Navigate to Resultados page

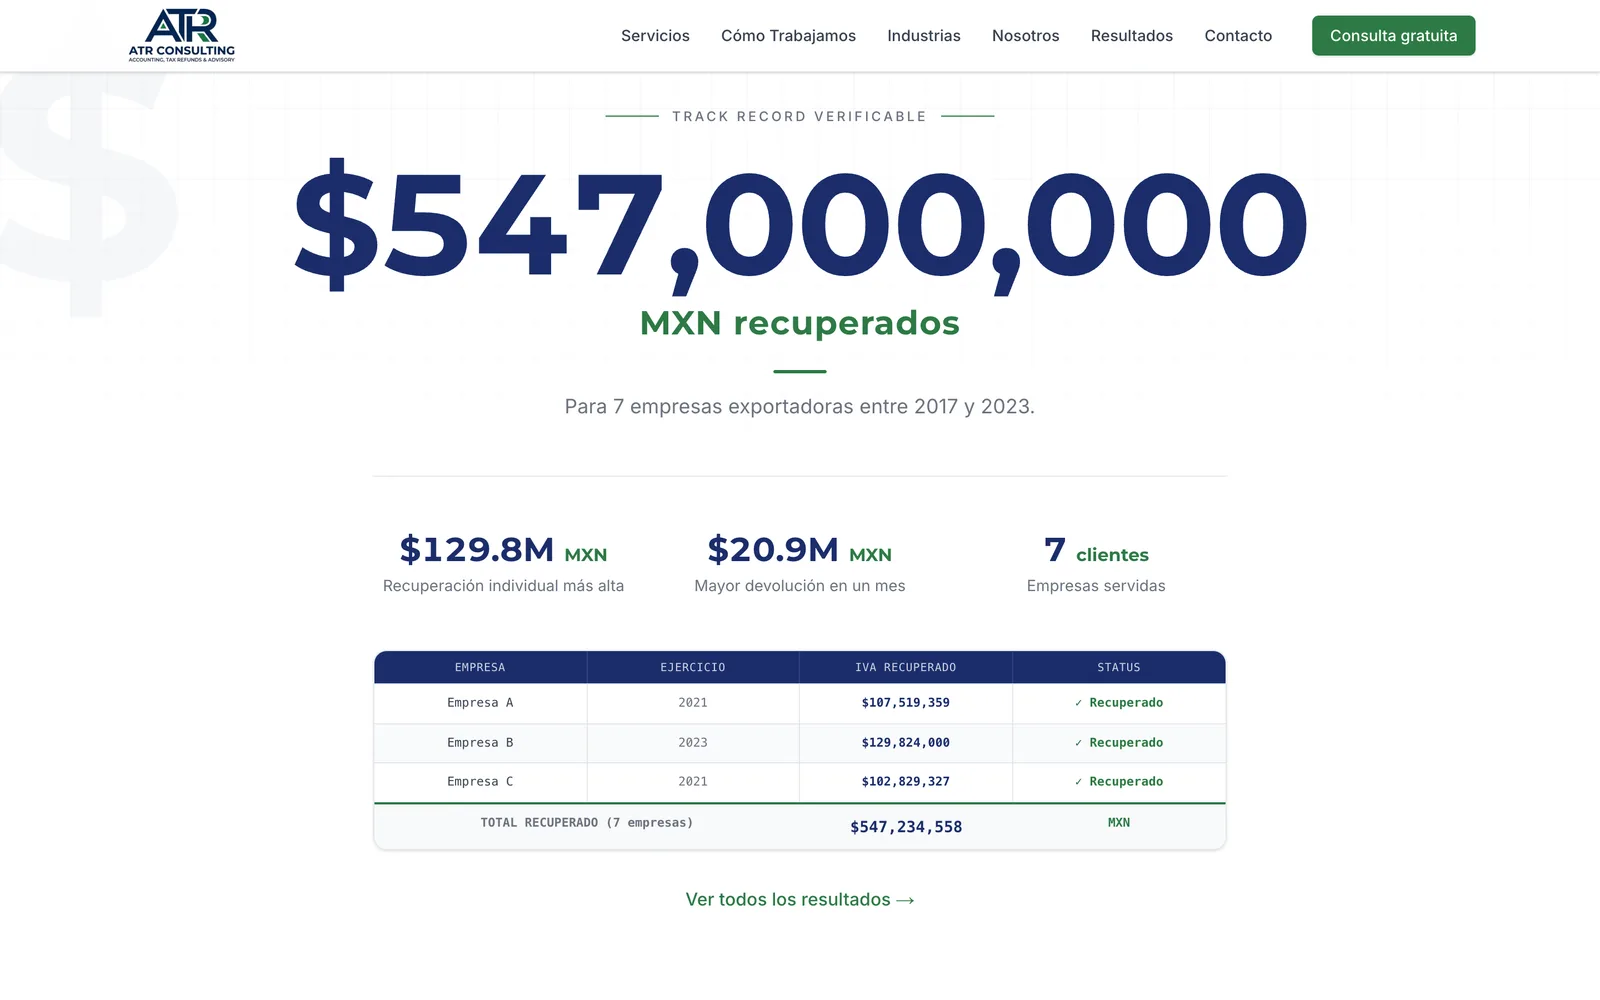pos(1132,36)
